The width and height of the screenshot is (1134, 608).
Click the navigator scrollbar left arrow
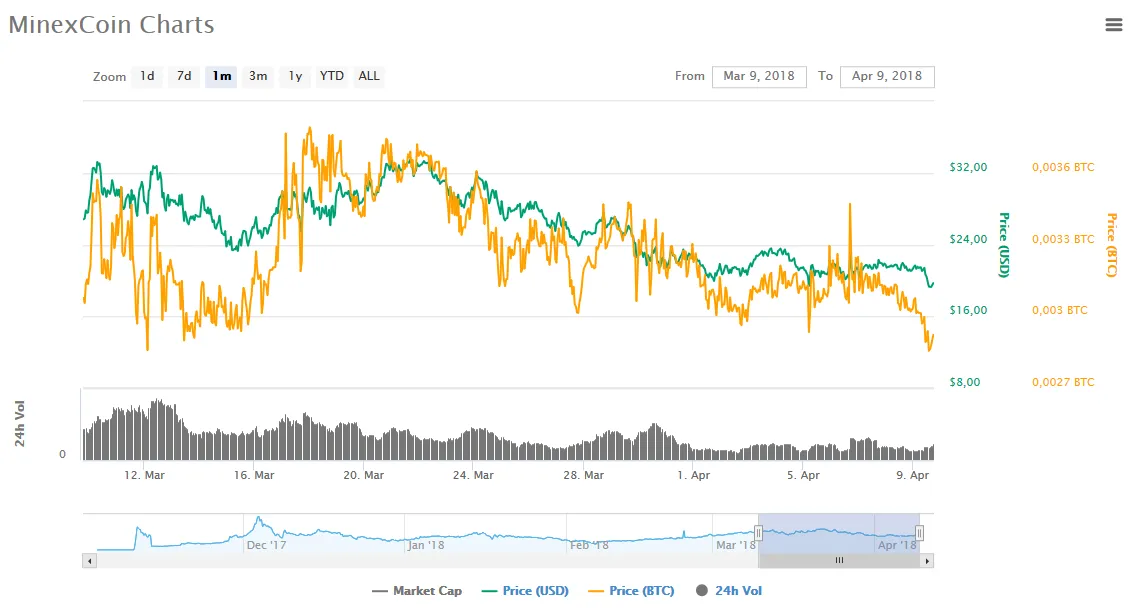pyautogui.click(x=89, y=560)
